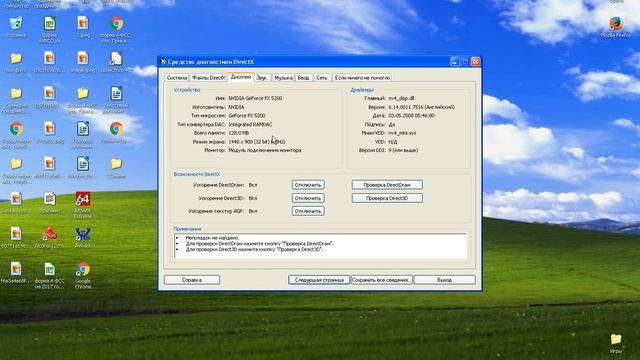640x360 pixels.
Task: Click the device name NVIDIA GeForce FX 5200
Action: point(255,98)
